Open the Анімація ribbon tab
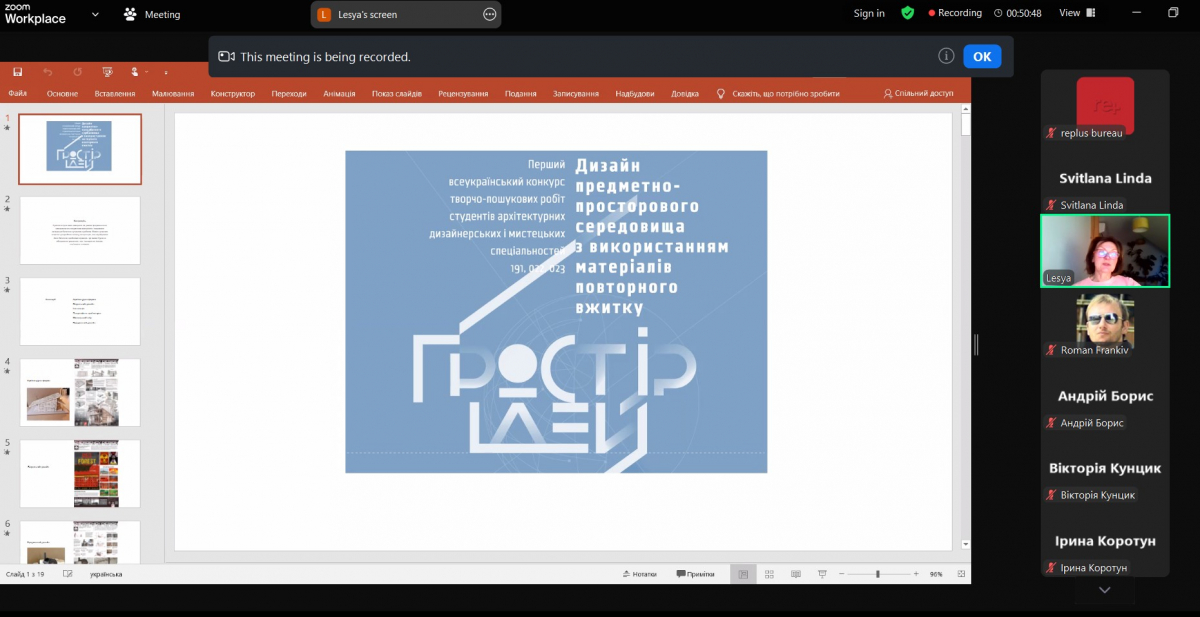 [339, 94]
